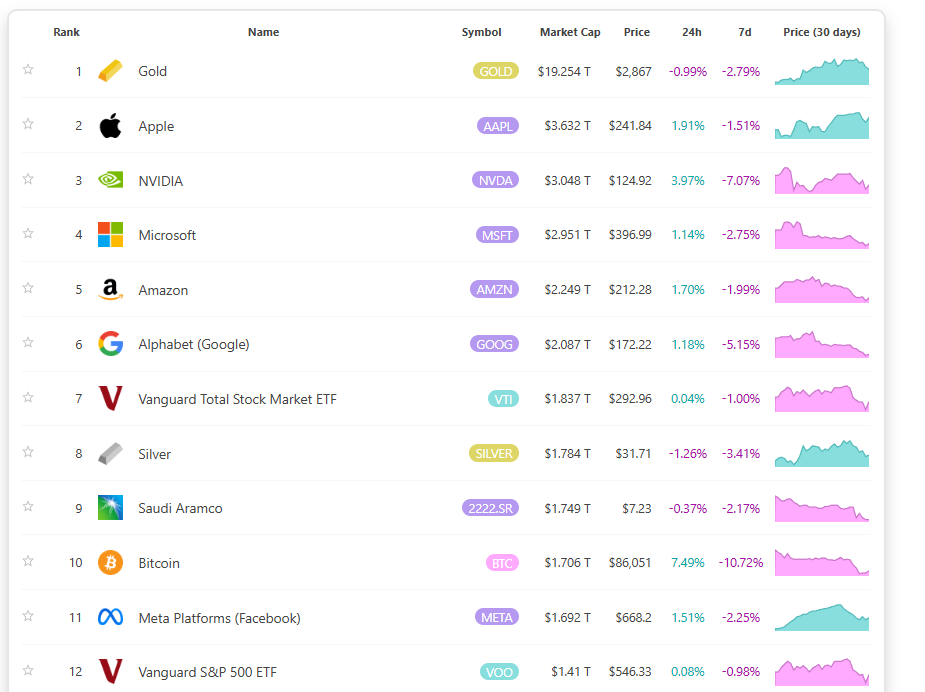Open the Alphabet (Google) name link

pos(194,344)
